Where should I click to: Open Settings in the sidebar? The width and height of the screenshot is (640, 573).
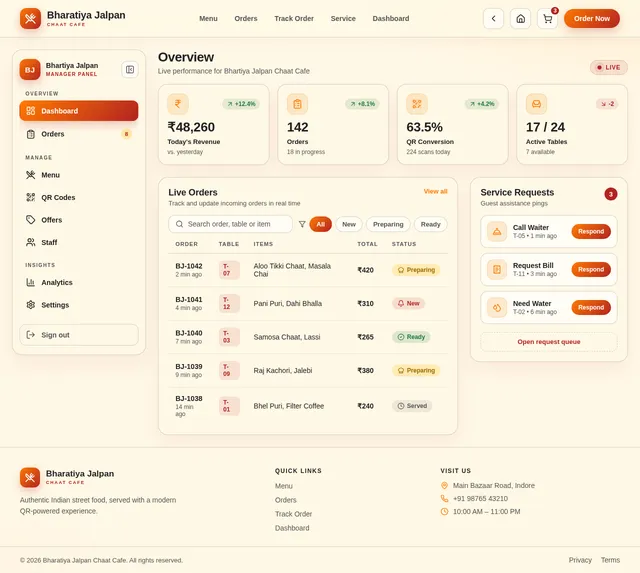point(79,305)
